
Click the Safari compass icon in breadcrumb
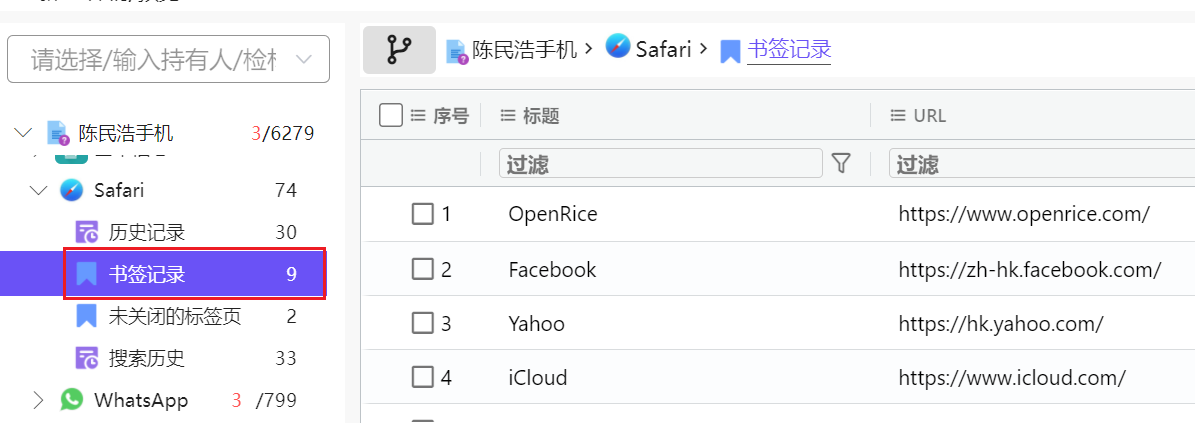pyautogui.click(x=619, y=47)
